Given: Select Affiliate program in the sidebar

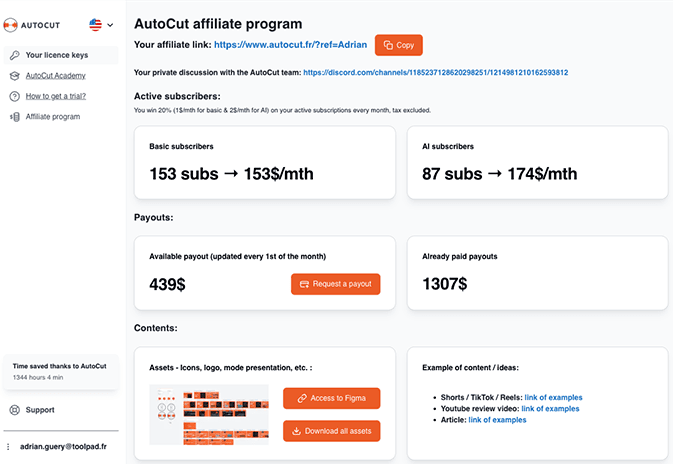Looking at the screenshot, I should pos(52,117).
